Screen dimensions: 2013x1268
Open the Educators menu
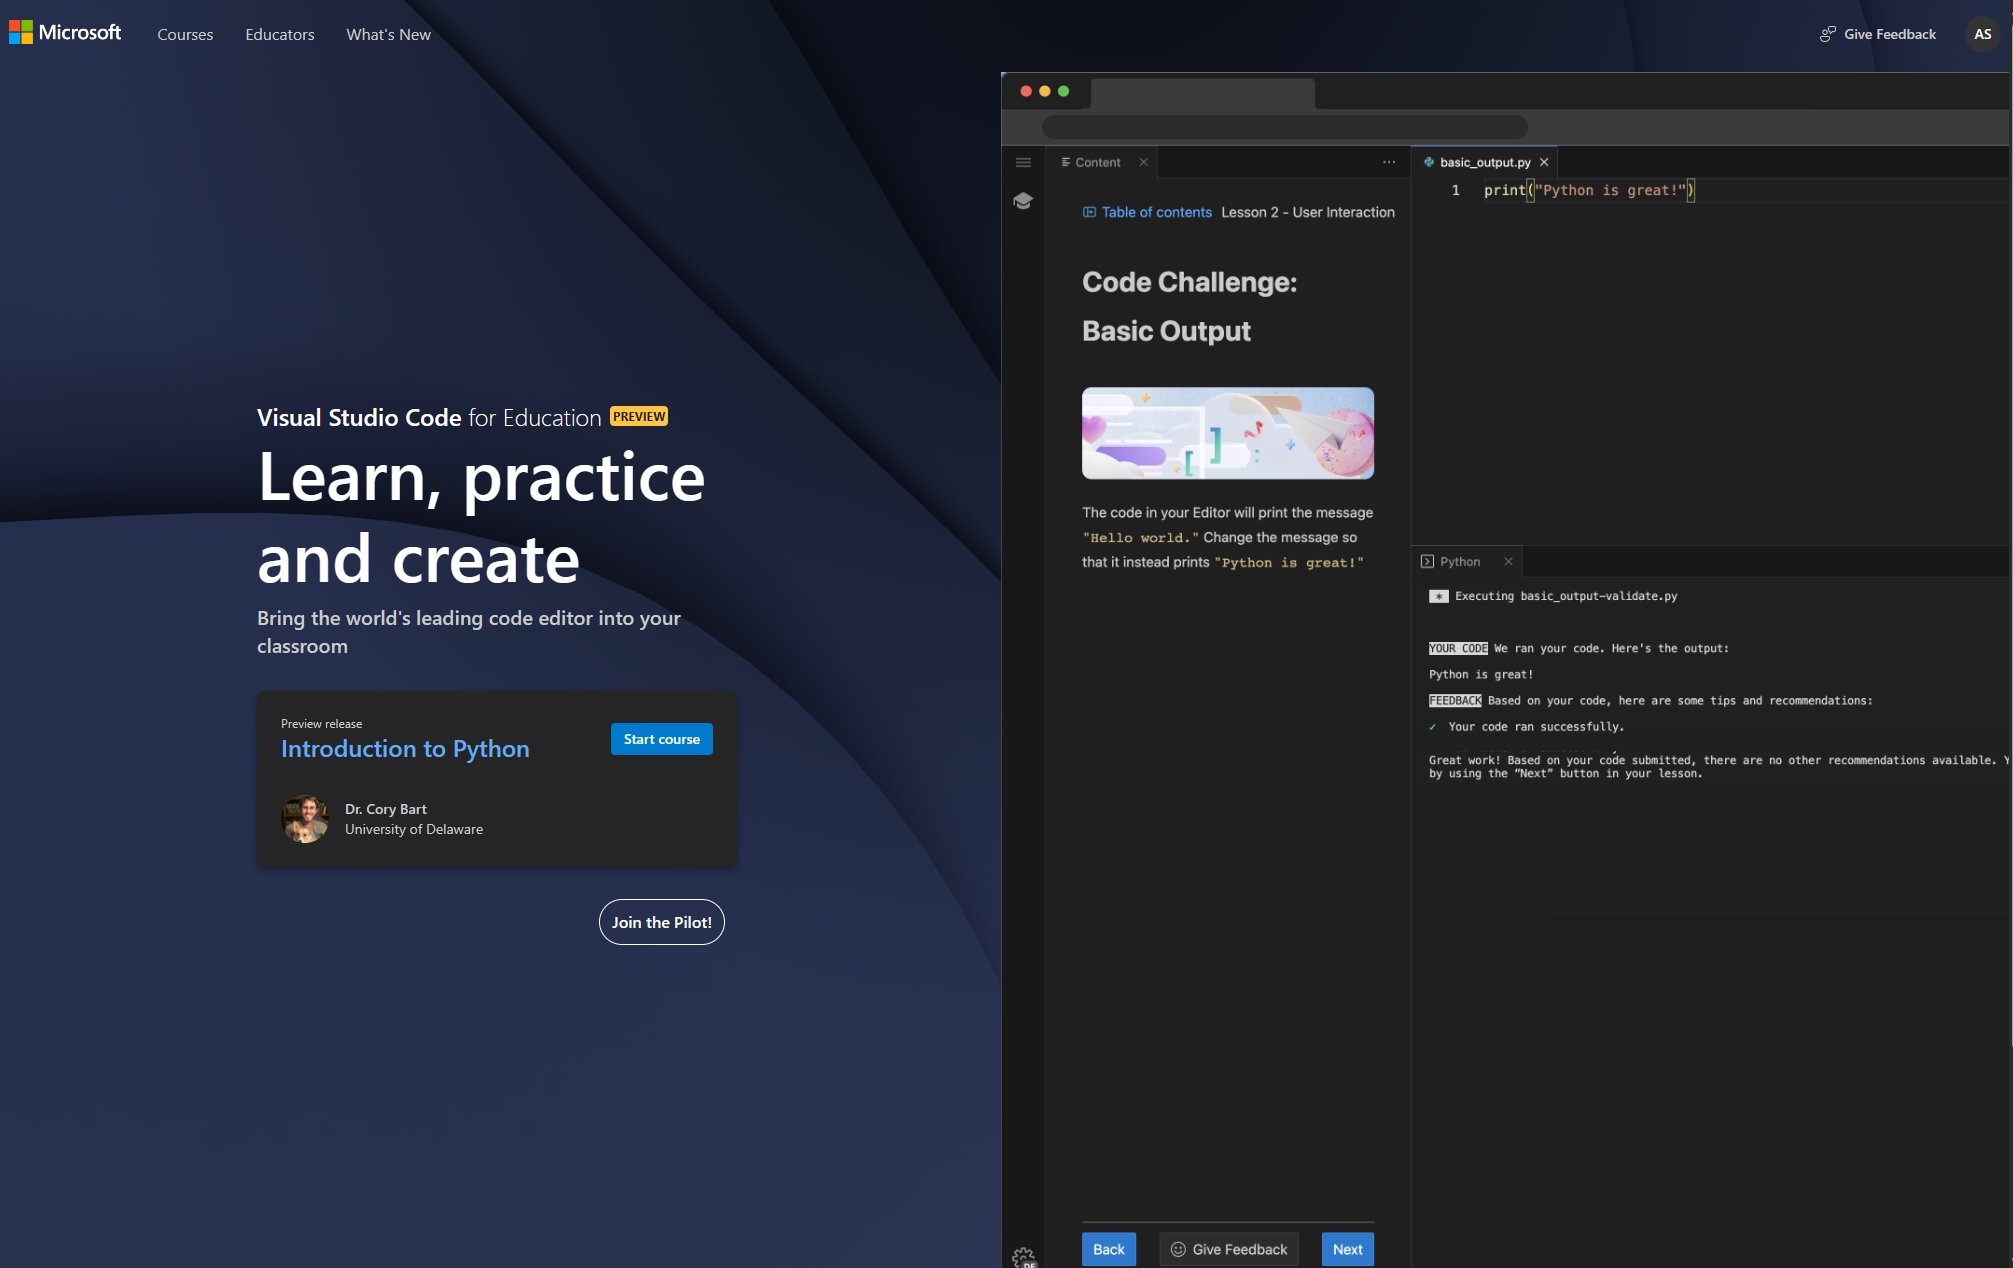(279, 34)
